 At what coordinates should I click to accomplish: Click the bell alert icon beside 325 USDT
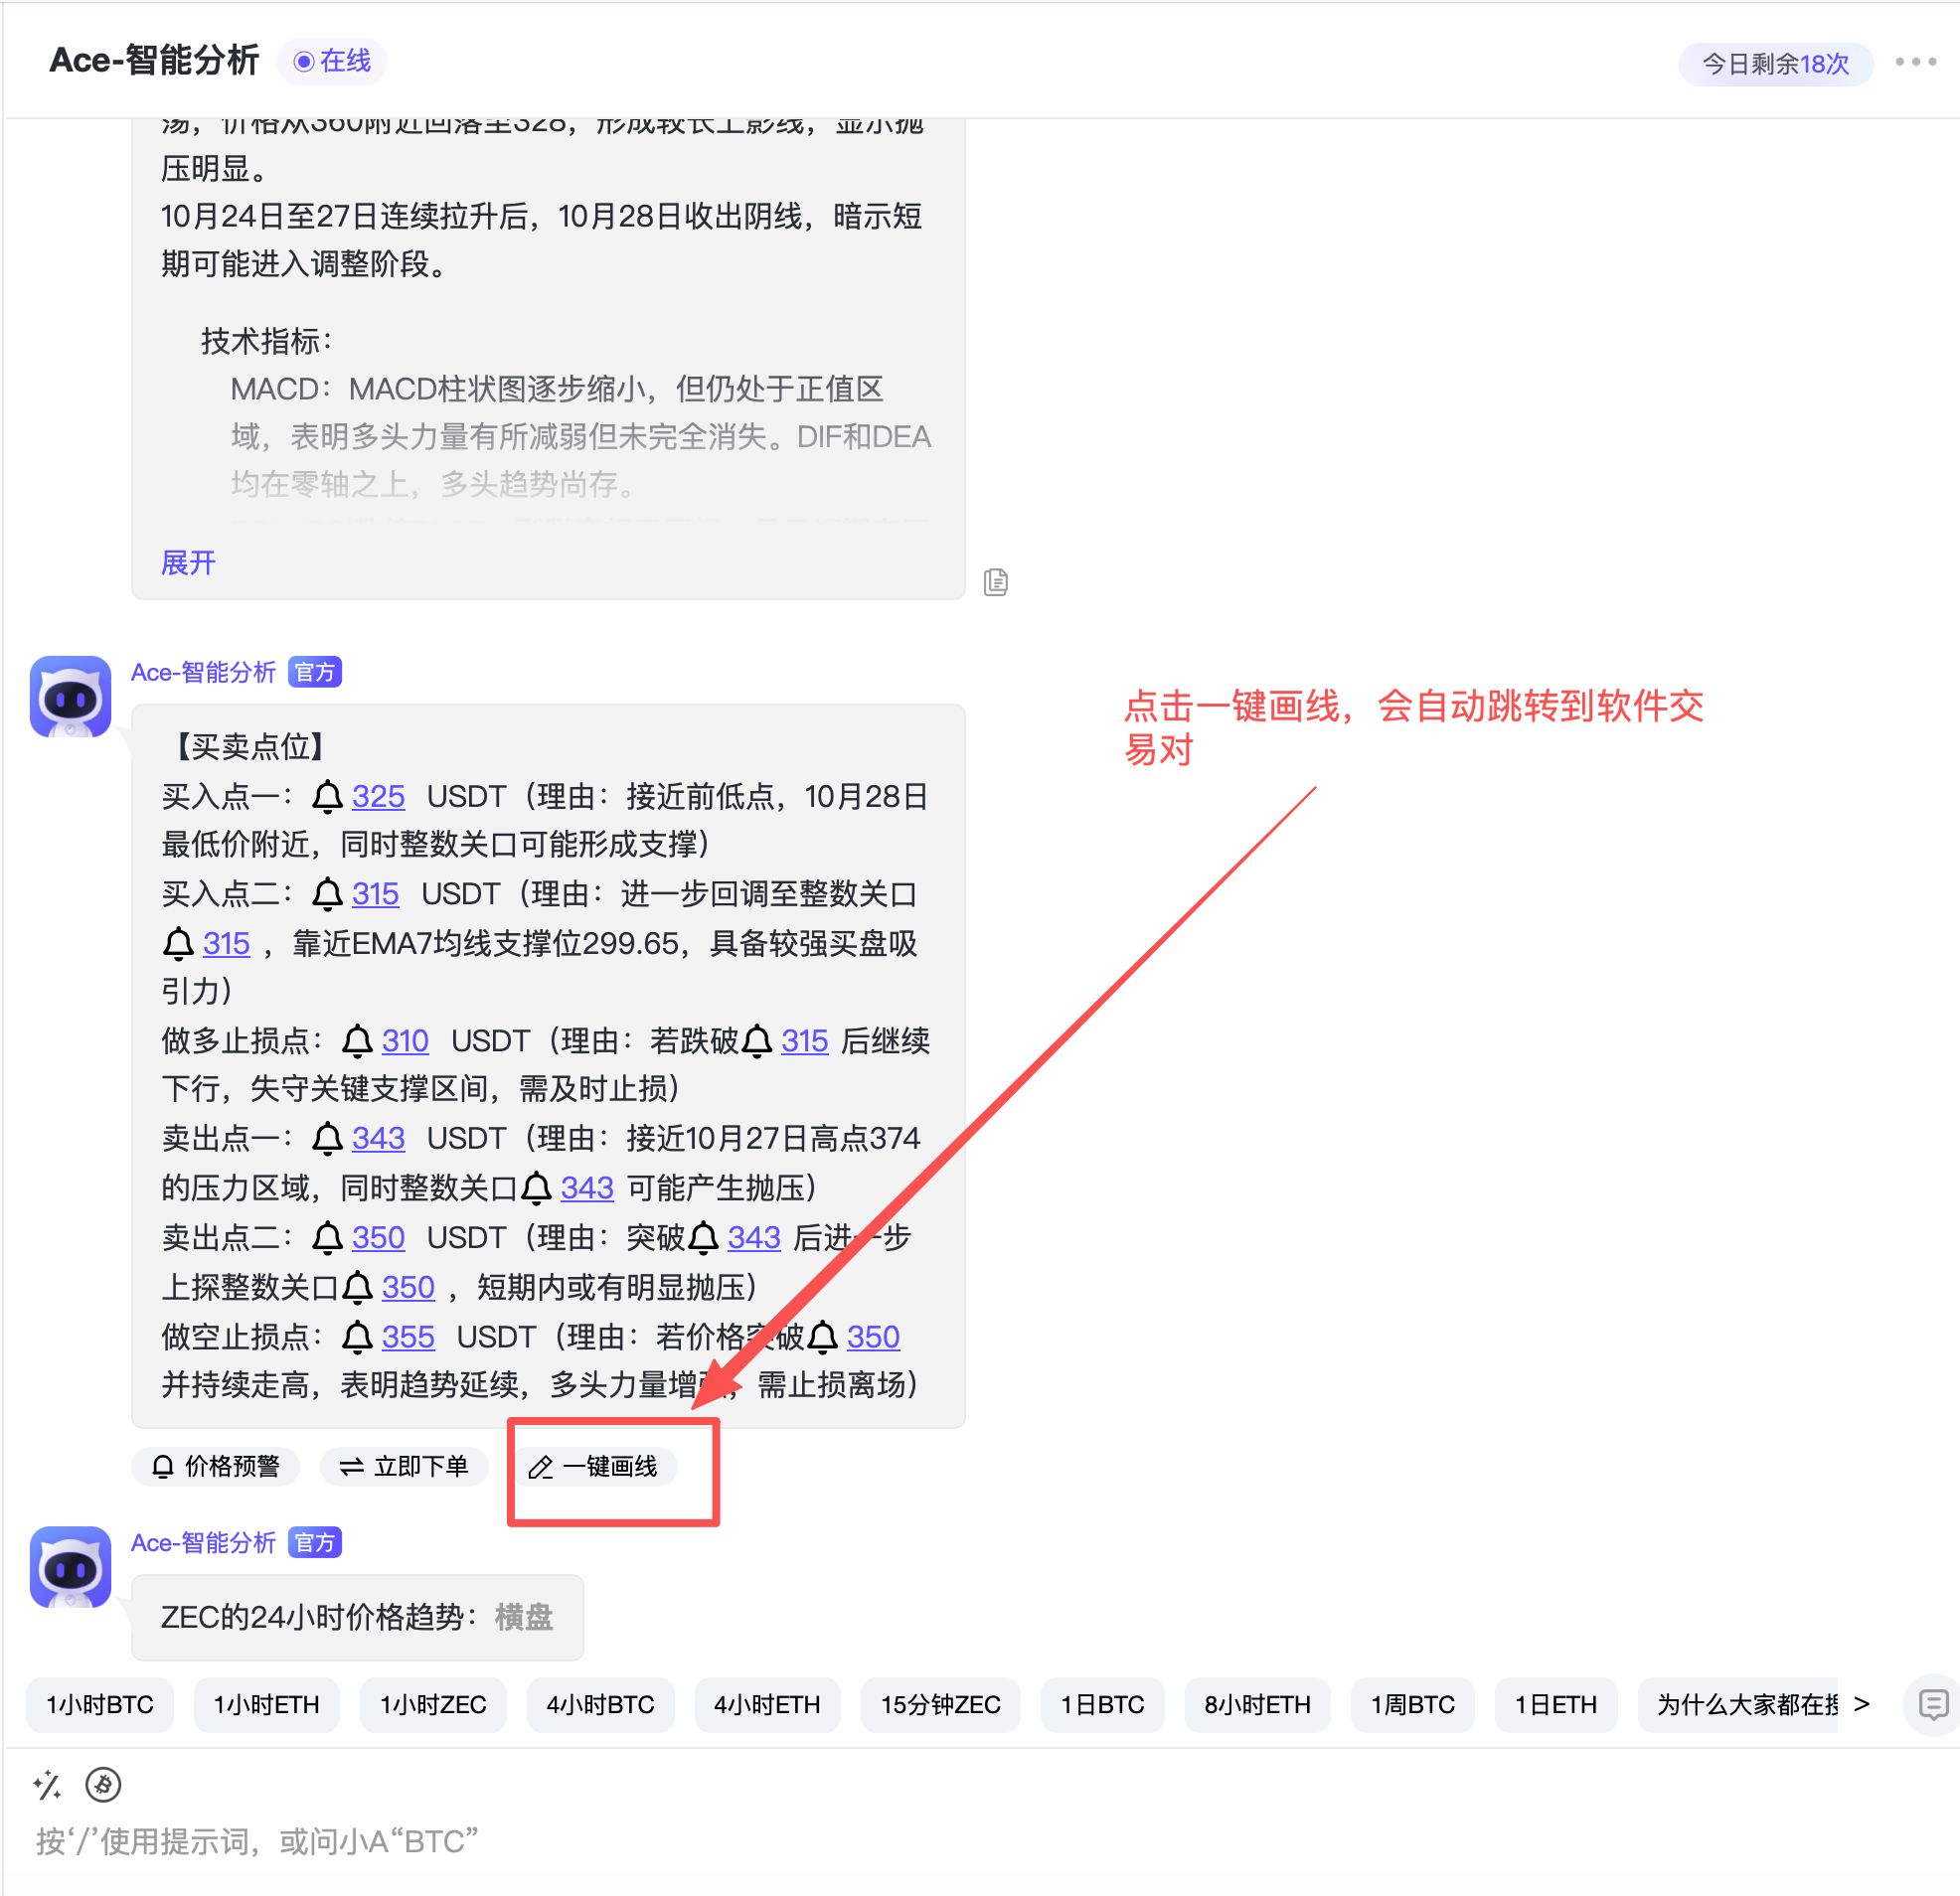click(x=328, y=796)
